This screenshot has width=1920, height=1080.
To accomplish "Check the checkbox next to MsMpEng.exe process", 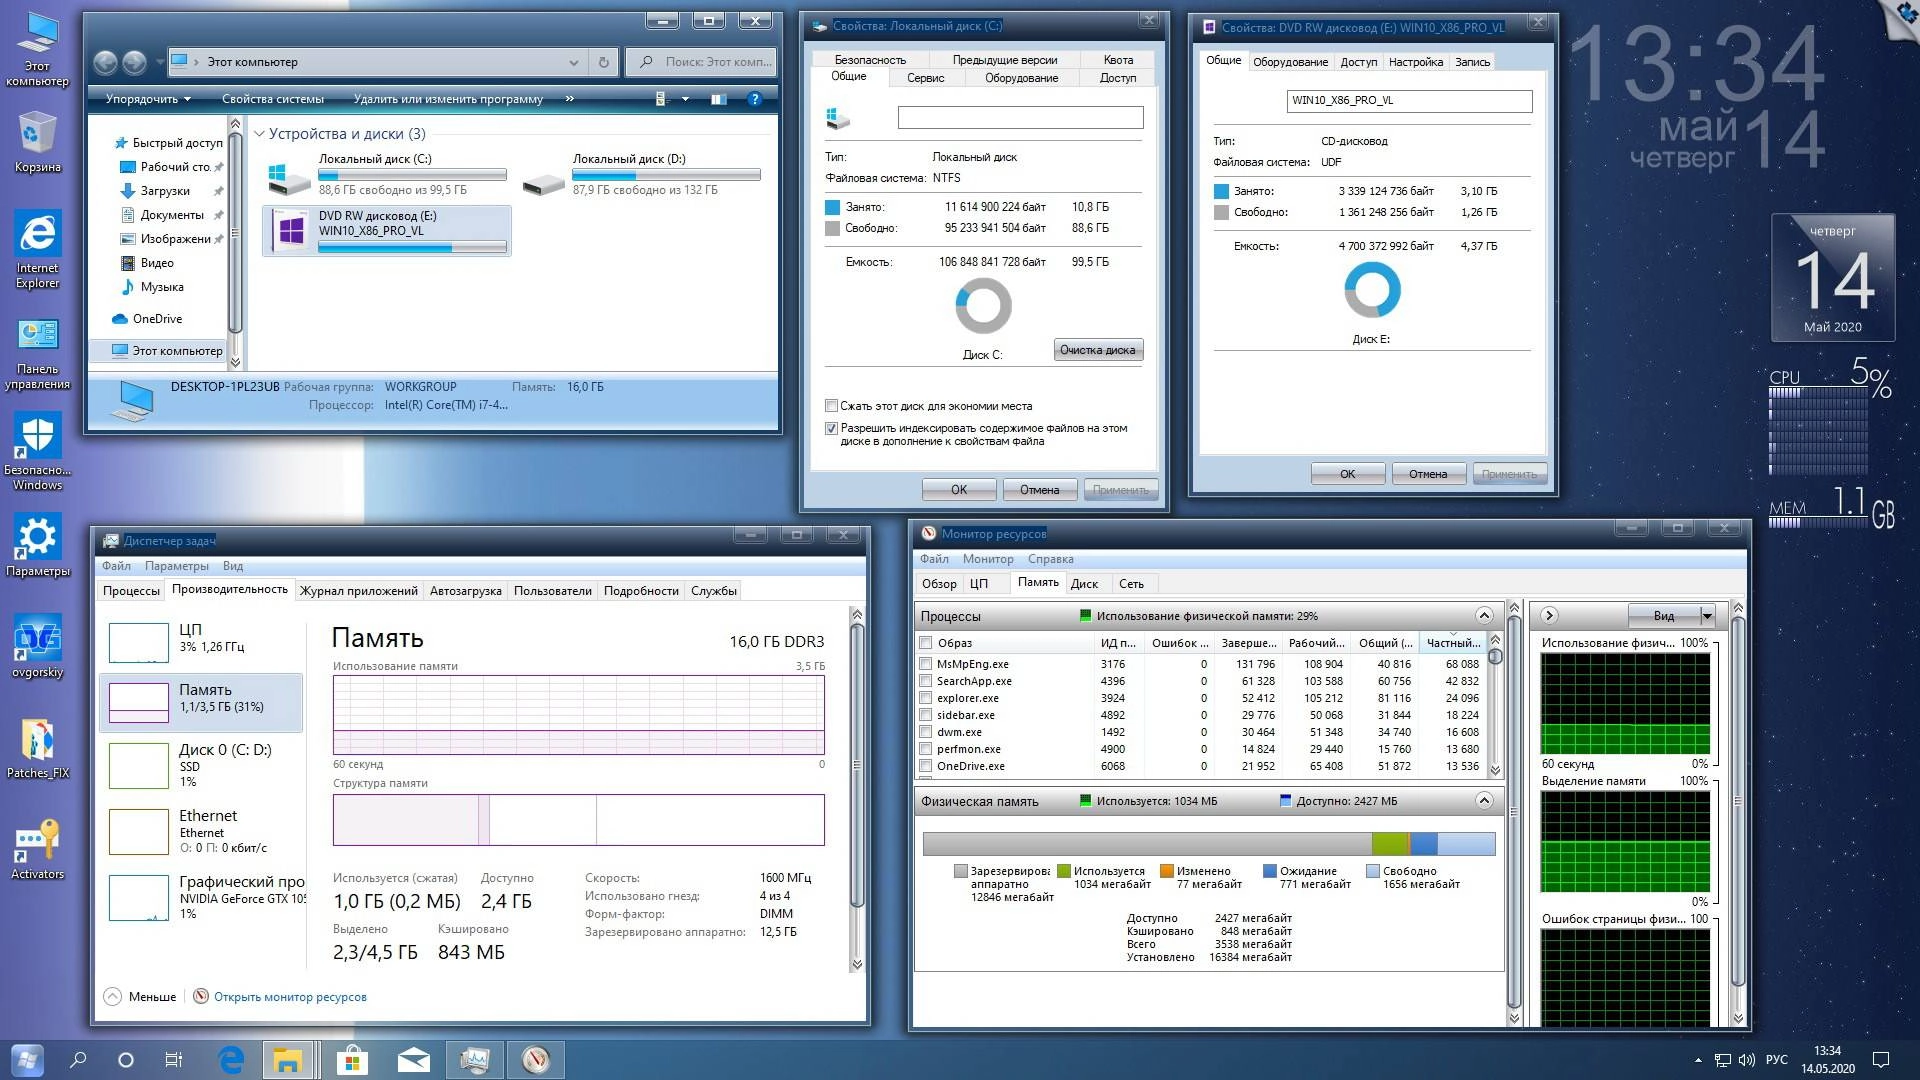I will [926, 663].
